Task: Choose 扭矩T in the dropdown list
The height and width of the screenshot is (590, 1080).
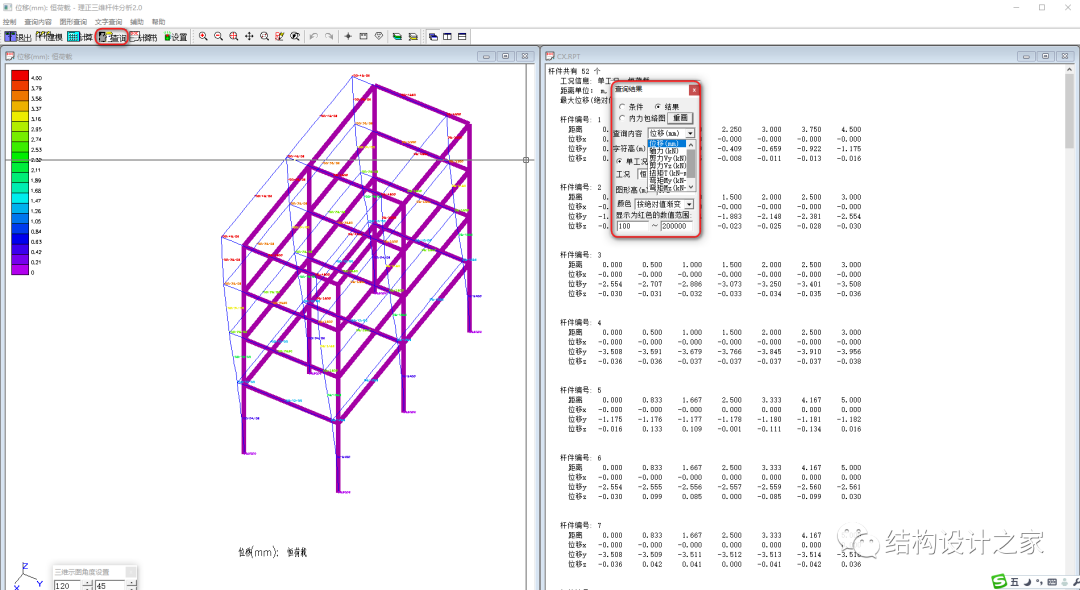Action: 667,173
